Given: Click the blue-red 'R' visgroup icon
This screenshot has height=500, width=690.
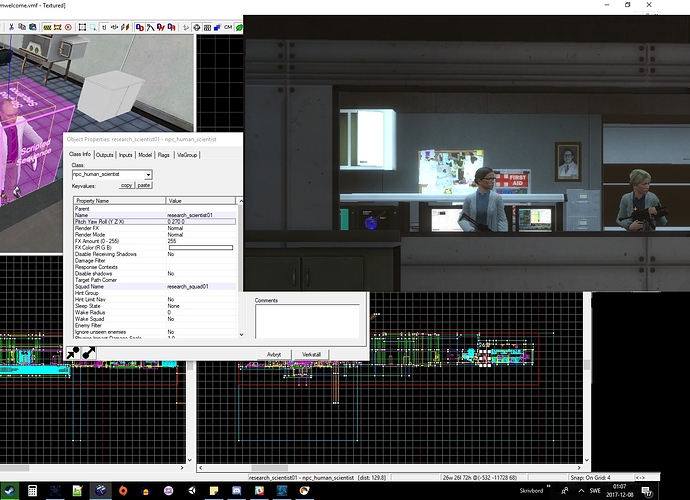Looking at the screenshot, I should pyautogui.click(x=172, y=27).
